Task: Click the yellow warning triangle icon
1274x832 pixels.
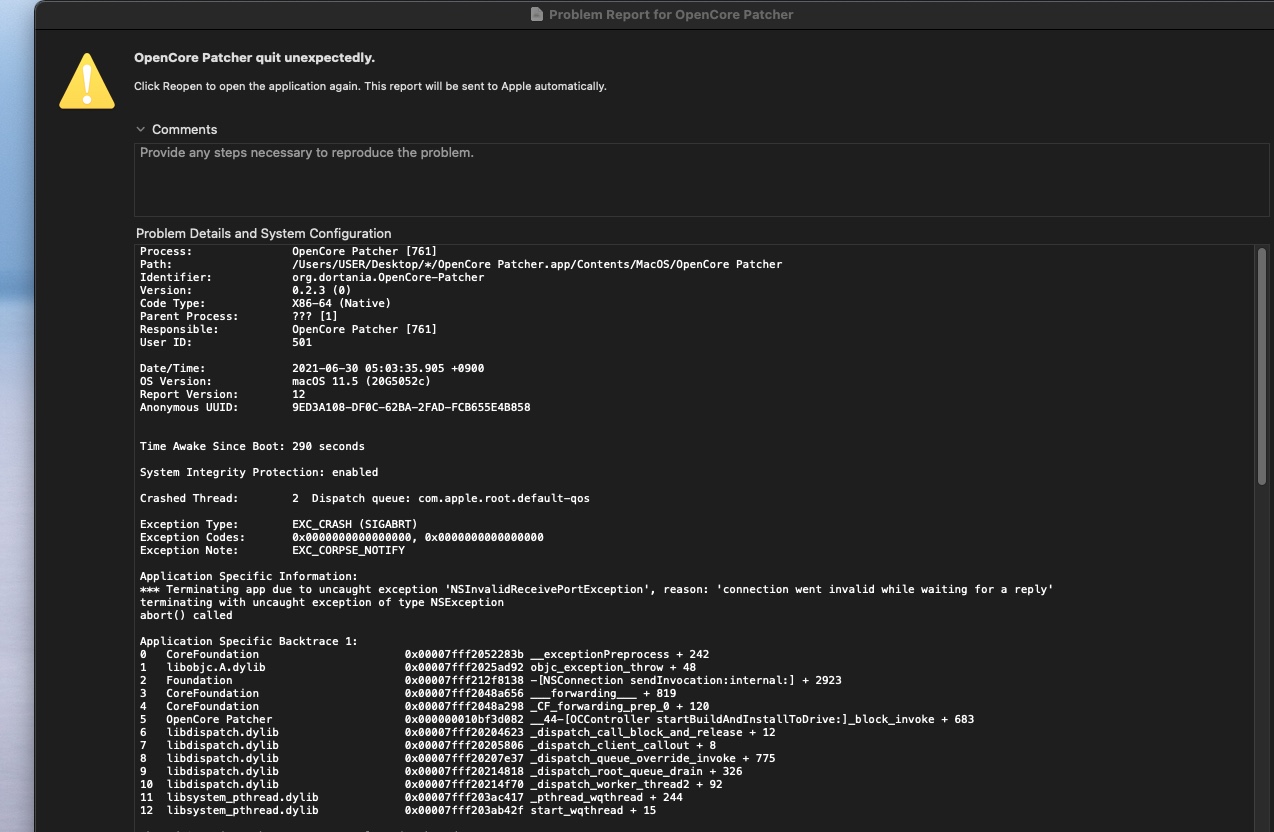Action: (87, 81)
